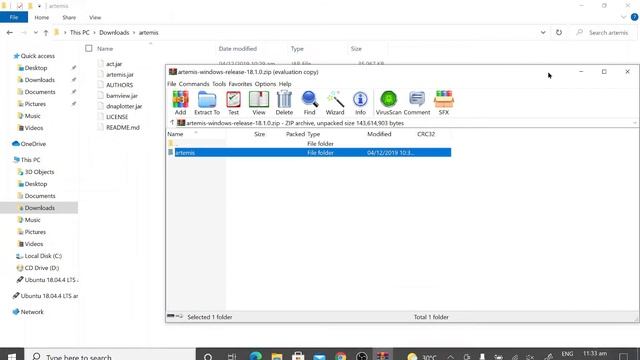Image resolution: width=640 pixels, height=360 pixels.
Task: Open Microsoft Edge from the taskbar
Action: pos(256,356)
